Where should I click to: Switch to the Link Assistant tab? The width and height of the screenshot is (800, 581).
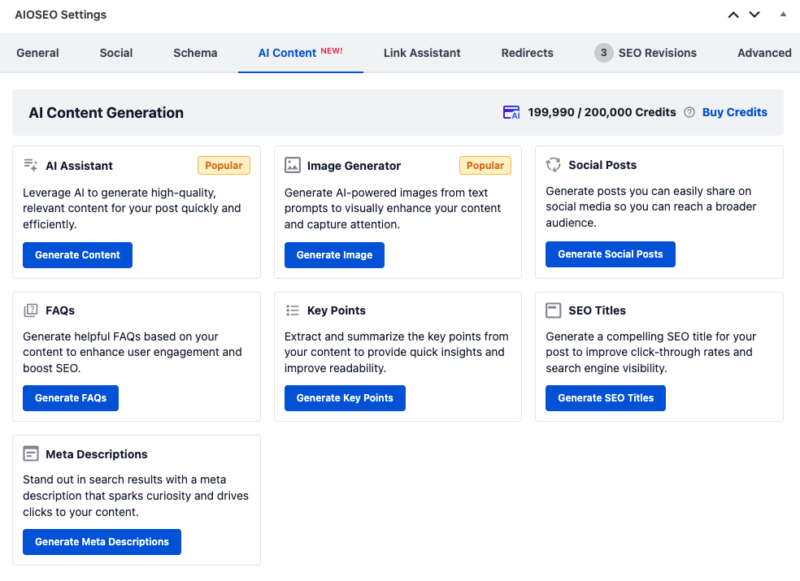(421, 52)
